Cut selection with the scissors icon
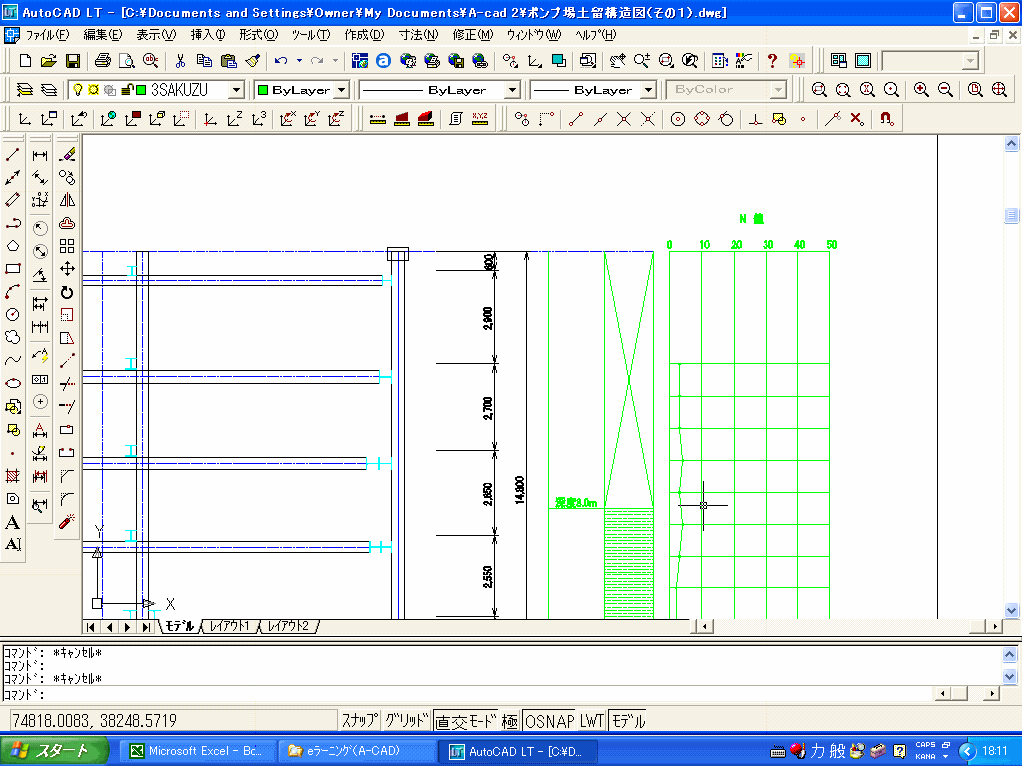The height and width of the screenshot is (767, 1023). (180, 61)
